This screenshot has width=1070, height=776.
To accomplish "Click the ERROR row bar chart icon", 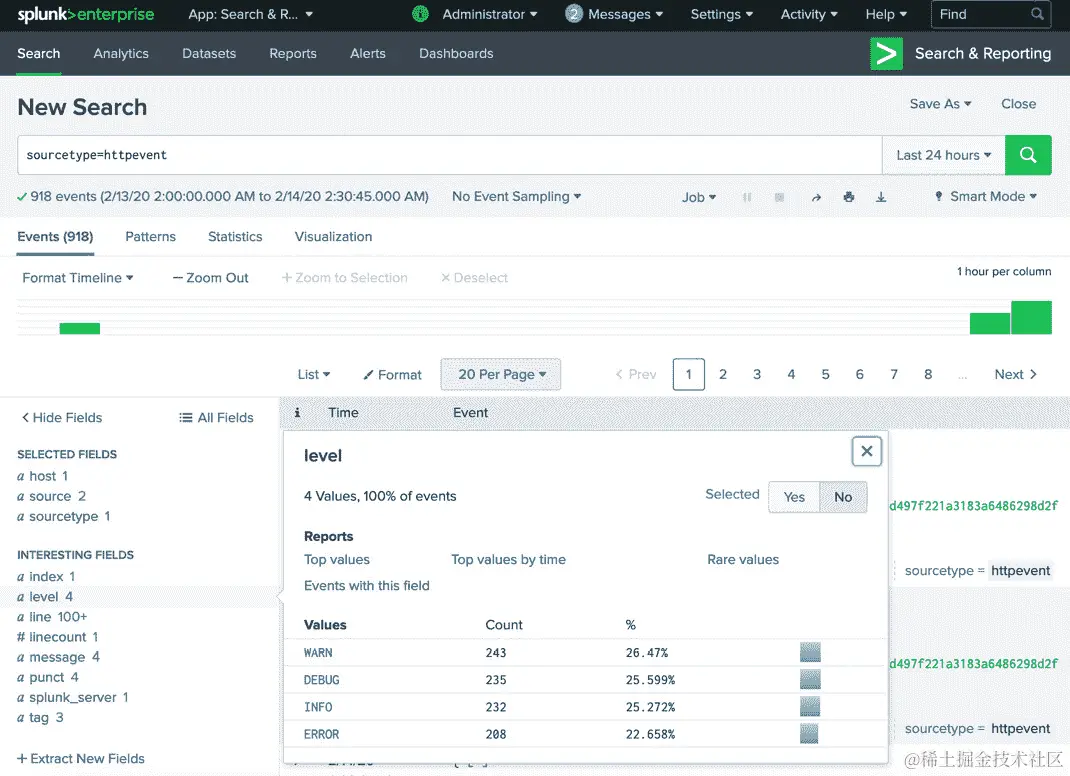I will click(x=809, y=734).
